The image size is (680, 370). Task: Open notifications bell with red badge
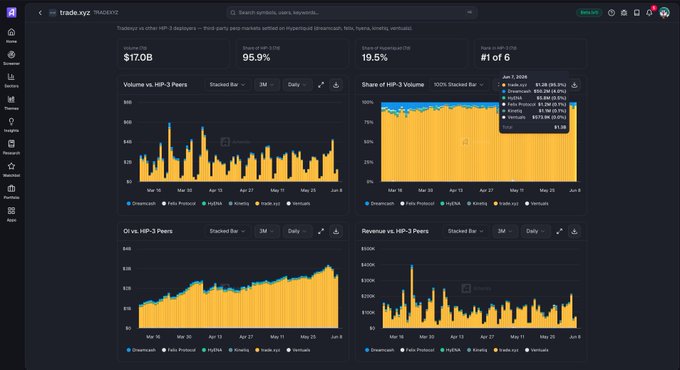click(x=649, y=13)
